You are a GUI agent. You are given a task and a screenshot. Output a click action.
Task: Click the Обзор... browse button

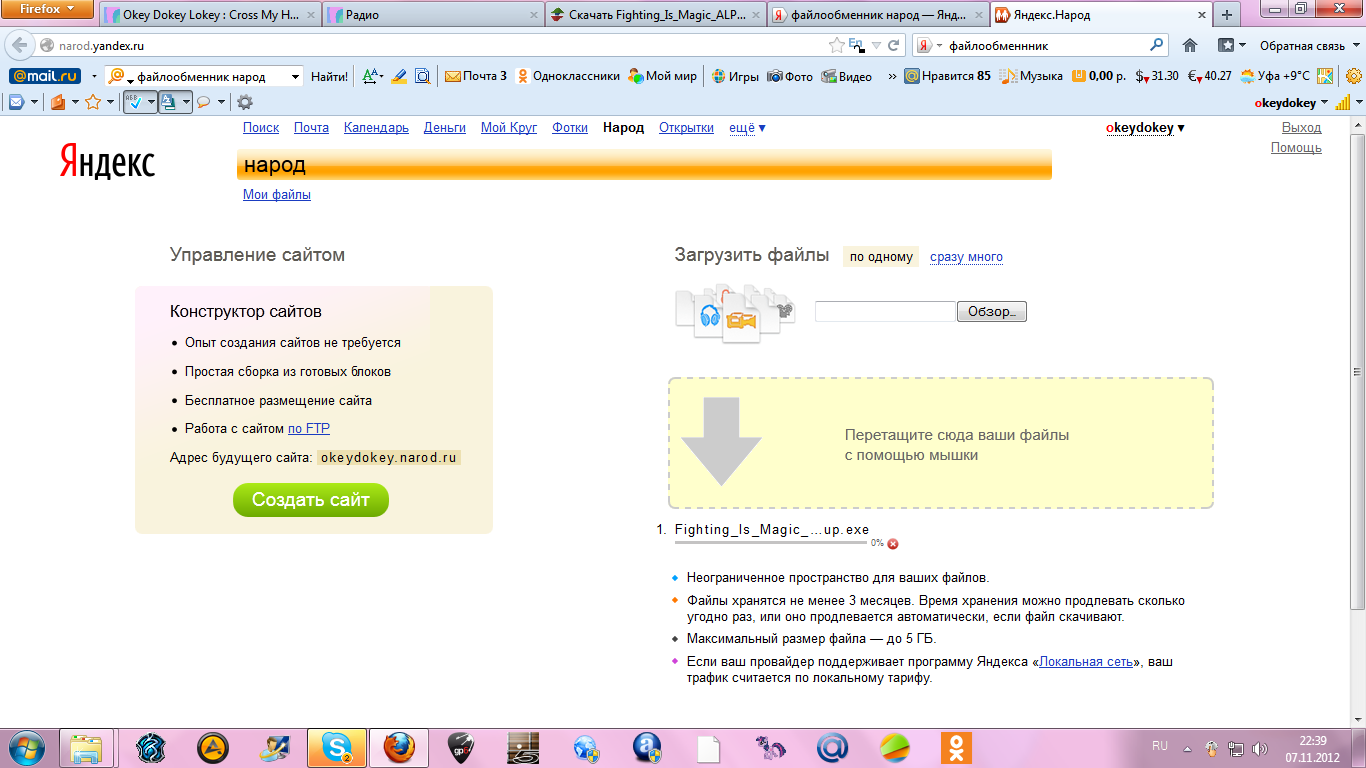pos(992,312)
